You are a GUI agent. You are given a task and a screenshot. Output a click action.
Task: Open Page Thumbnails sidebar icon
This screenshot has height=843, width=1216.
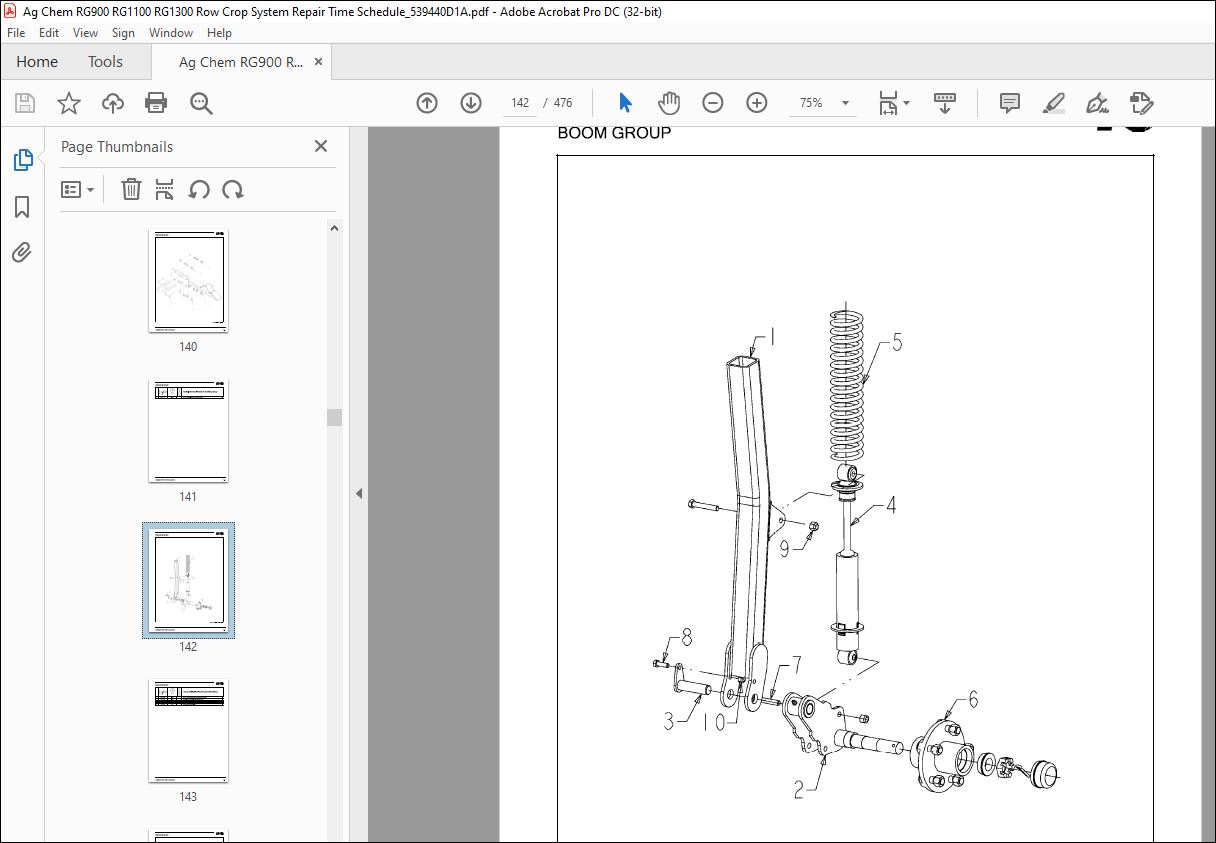[22, 160]
